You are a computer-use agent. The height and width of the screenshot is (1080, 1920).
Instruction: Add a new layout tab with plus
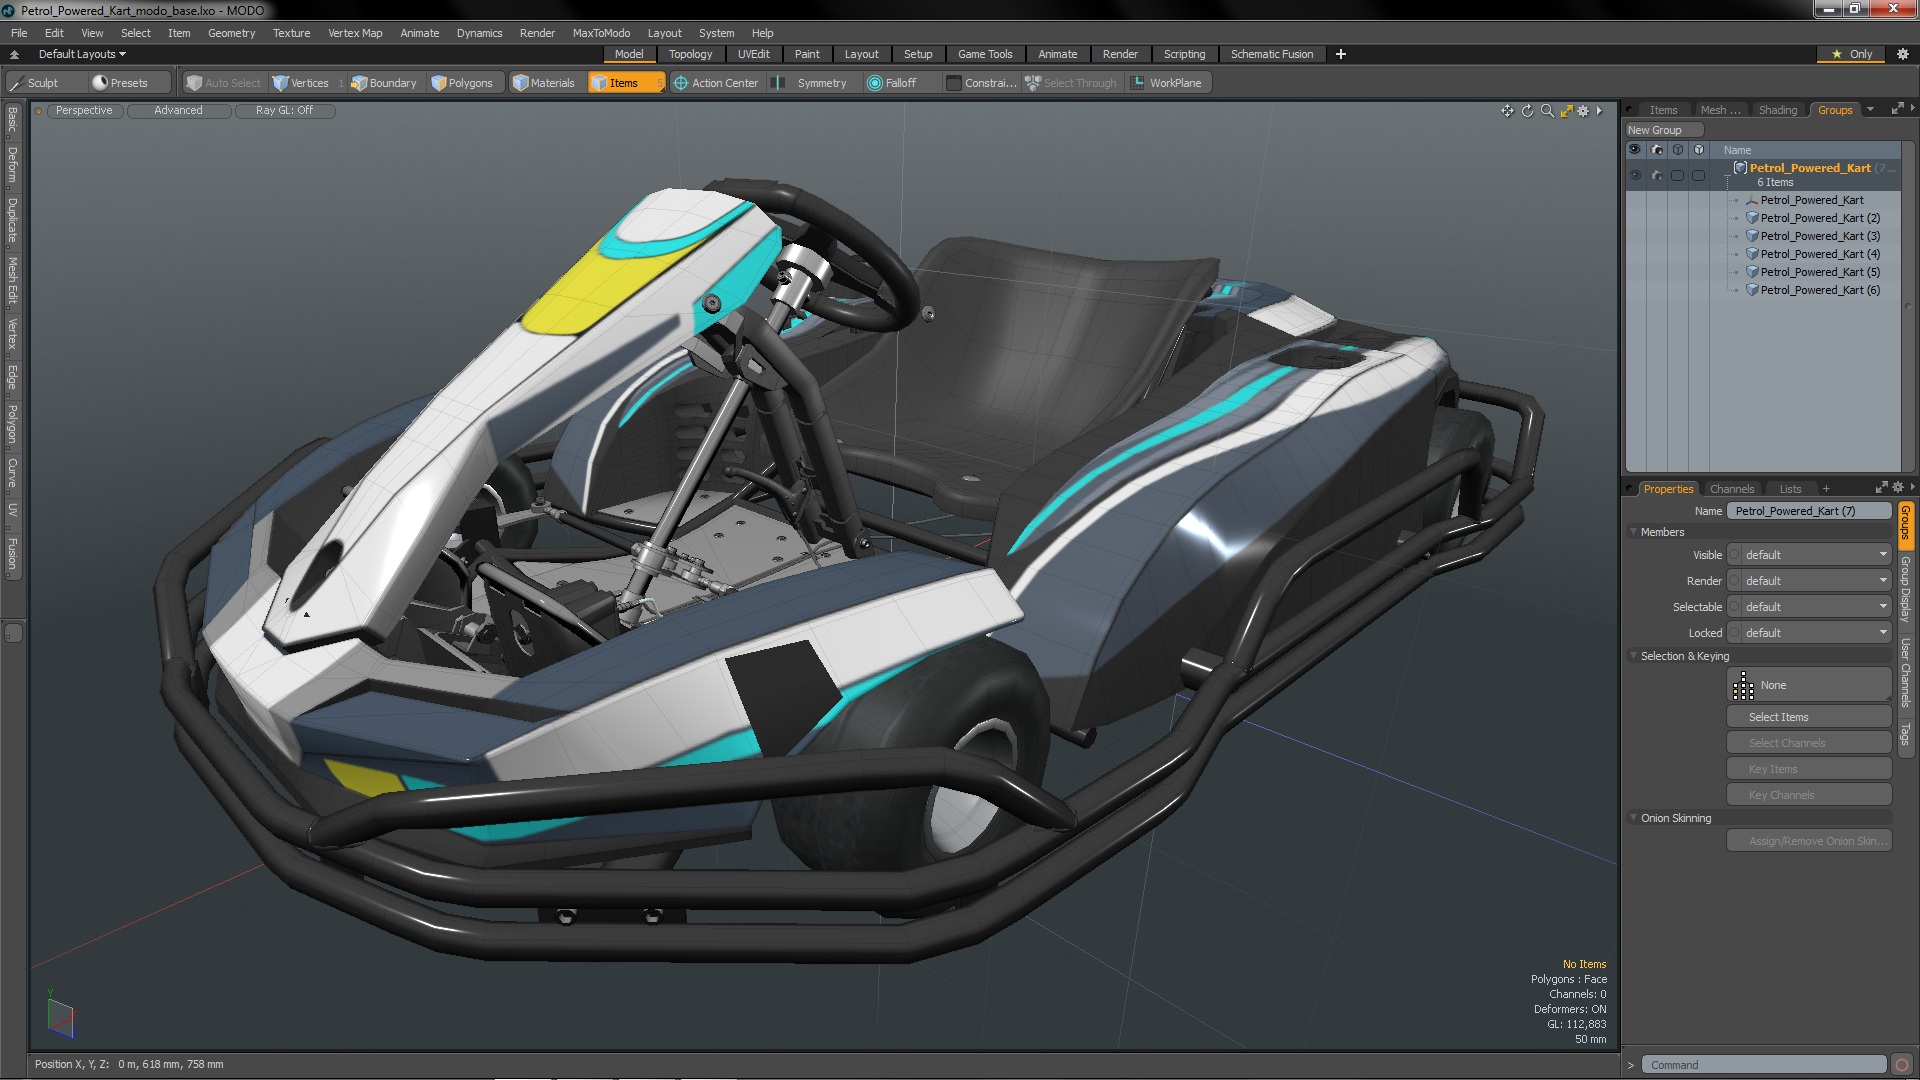(1340, 54)
